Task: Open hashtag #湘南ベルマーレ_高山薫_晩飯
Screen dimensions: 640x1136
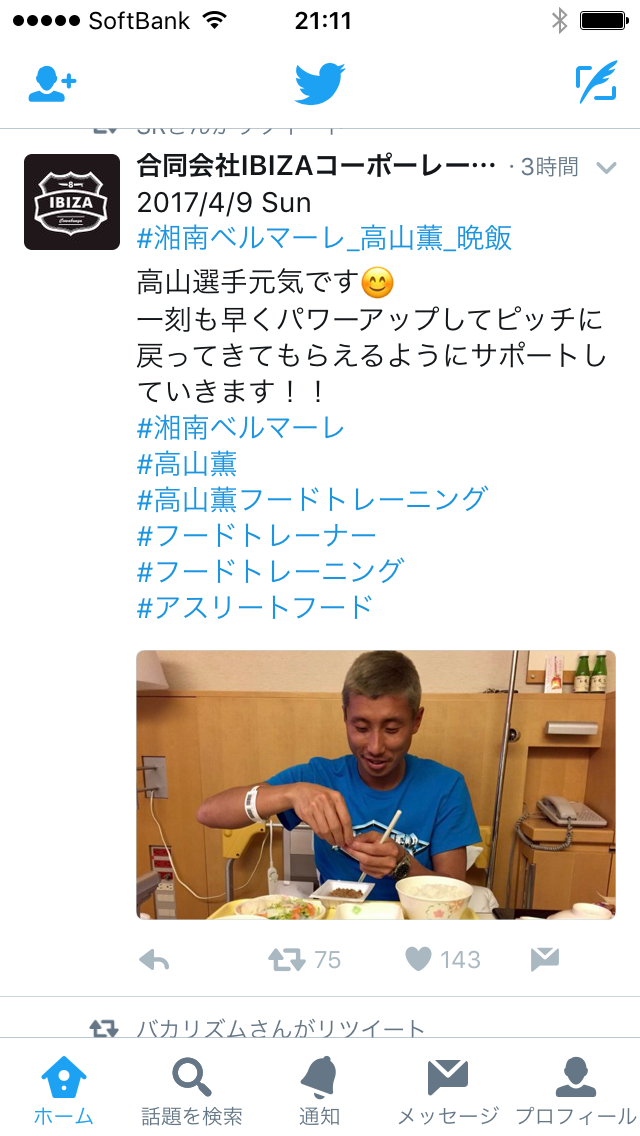Action: (x=325, y=238)
